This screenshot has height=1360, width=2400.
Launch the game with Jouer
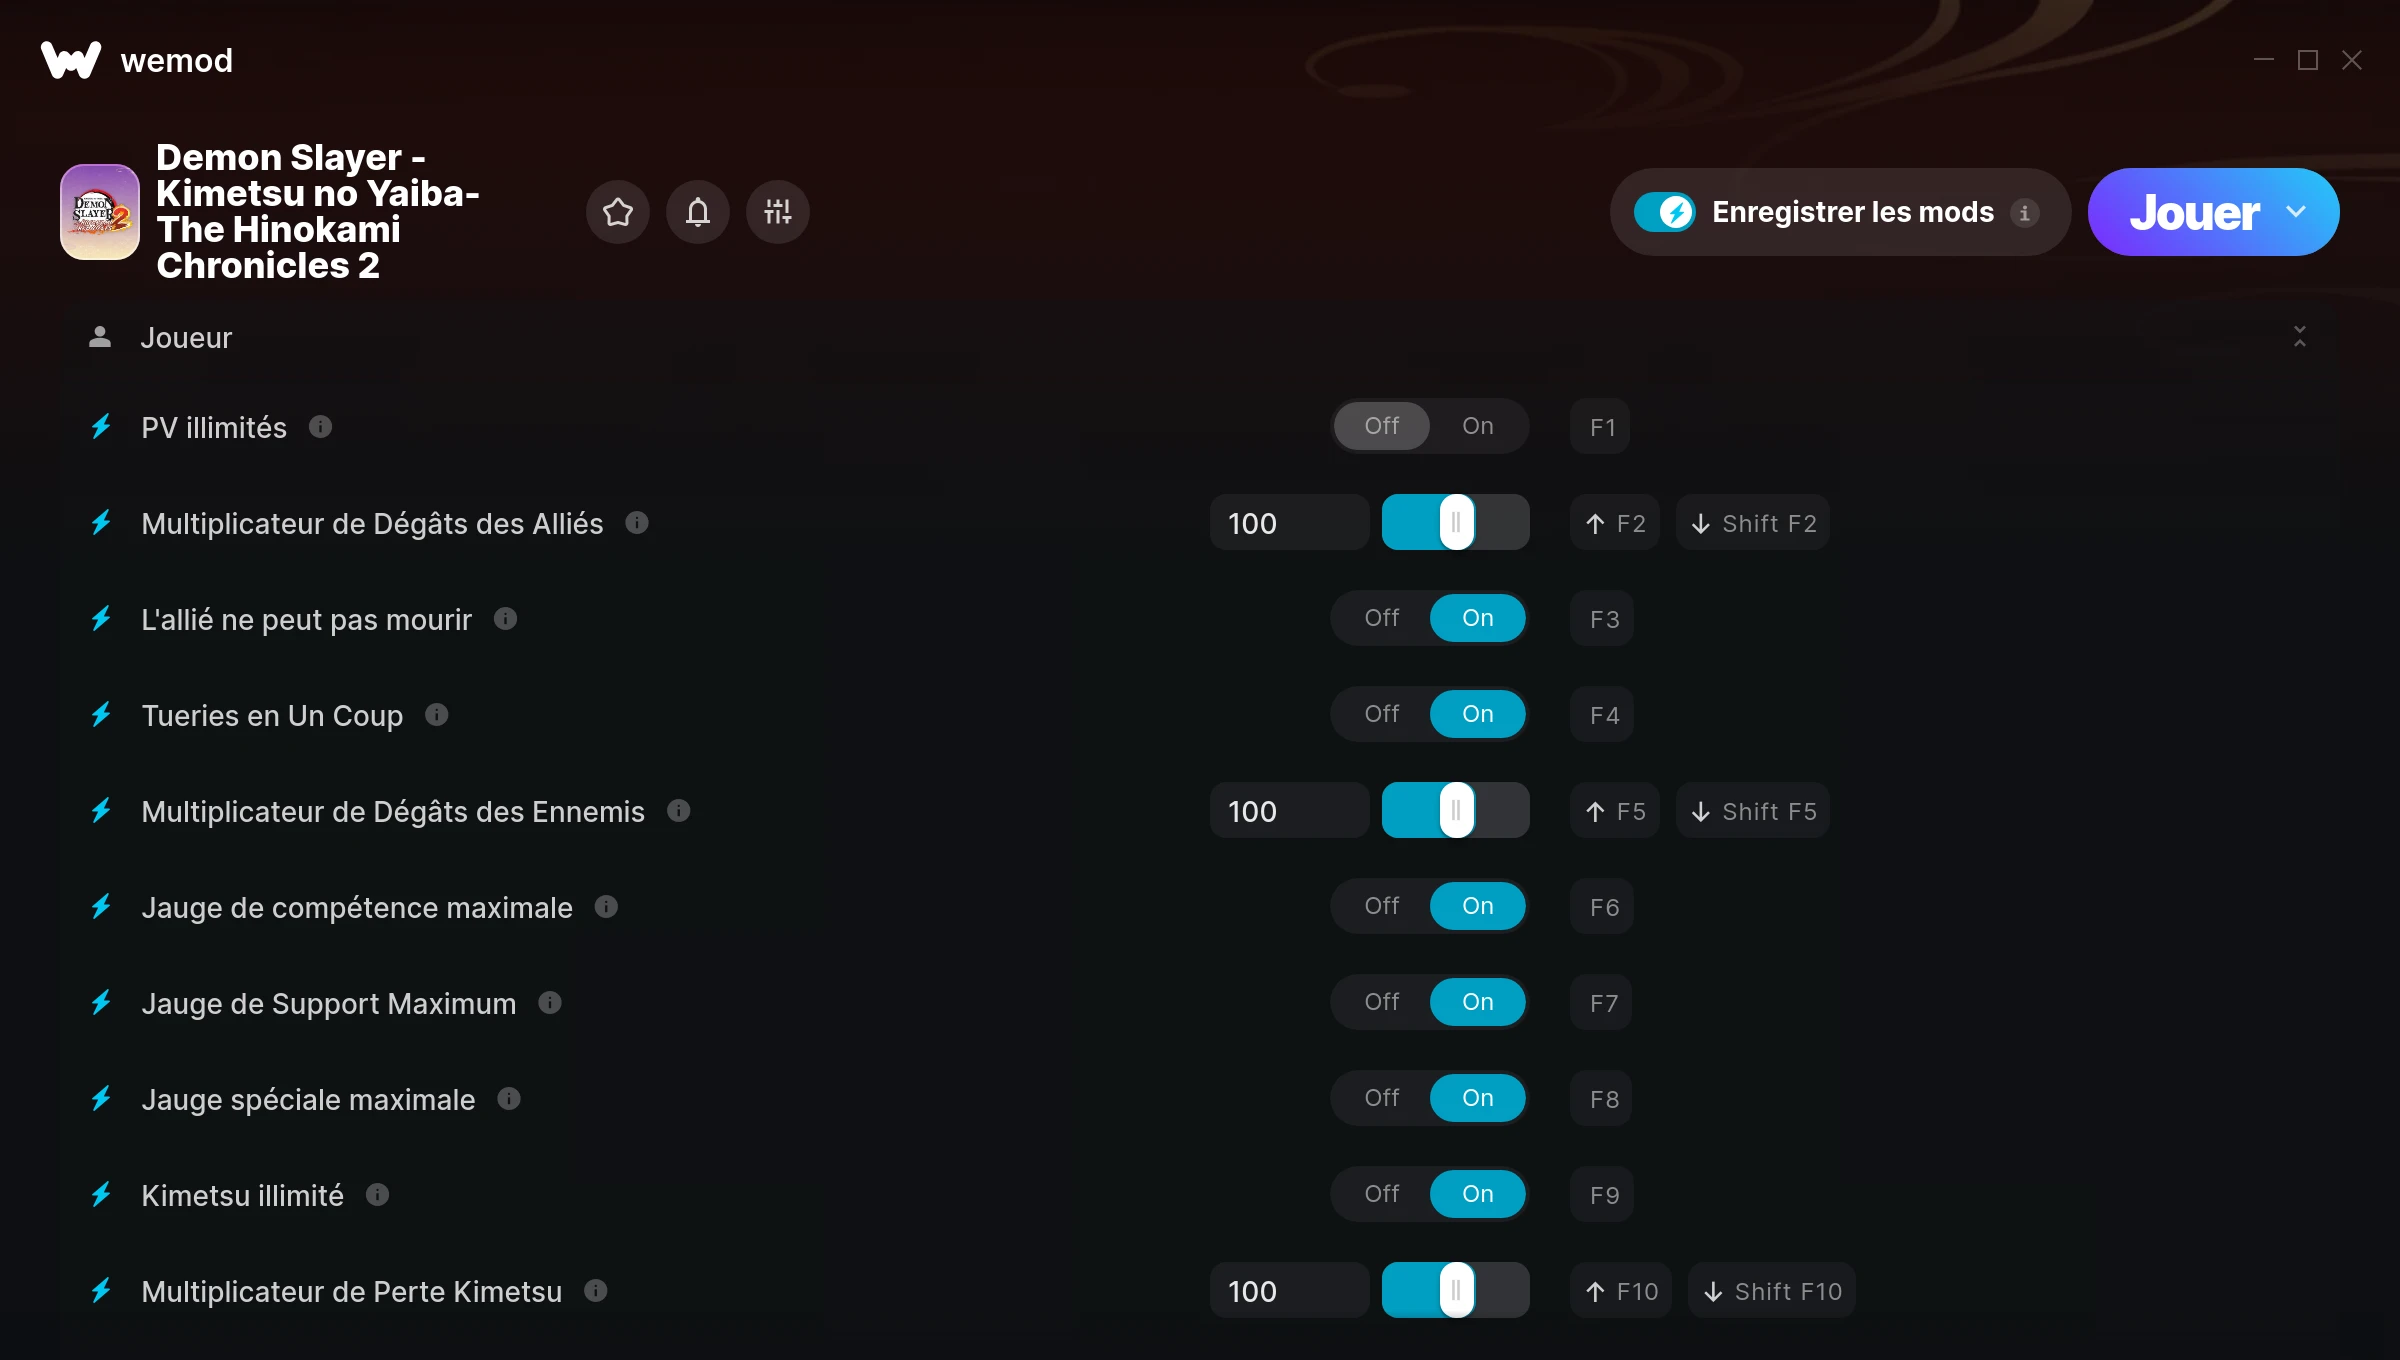[2195, 212]
